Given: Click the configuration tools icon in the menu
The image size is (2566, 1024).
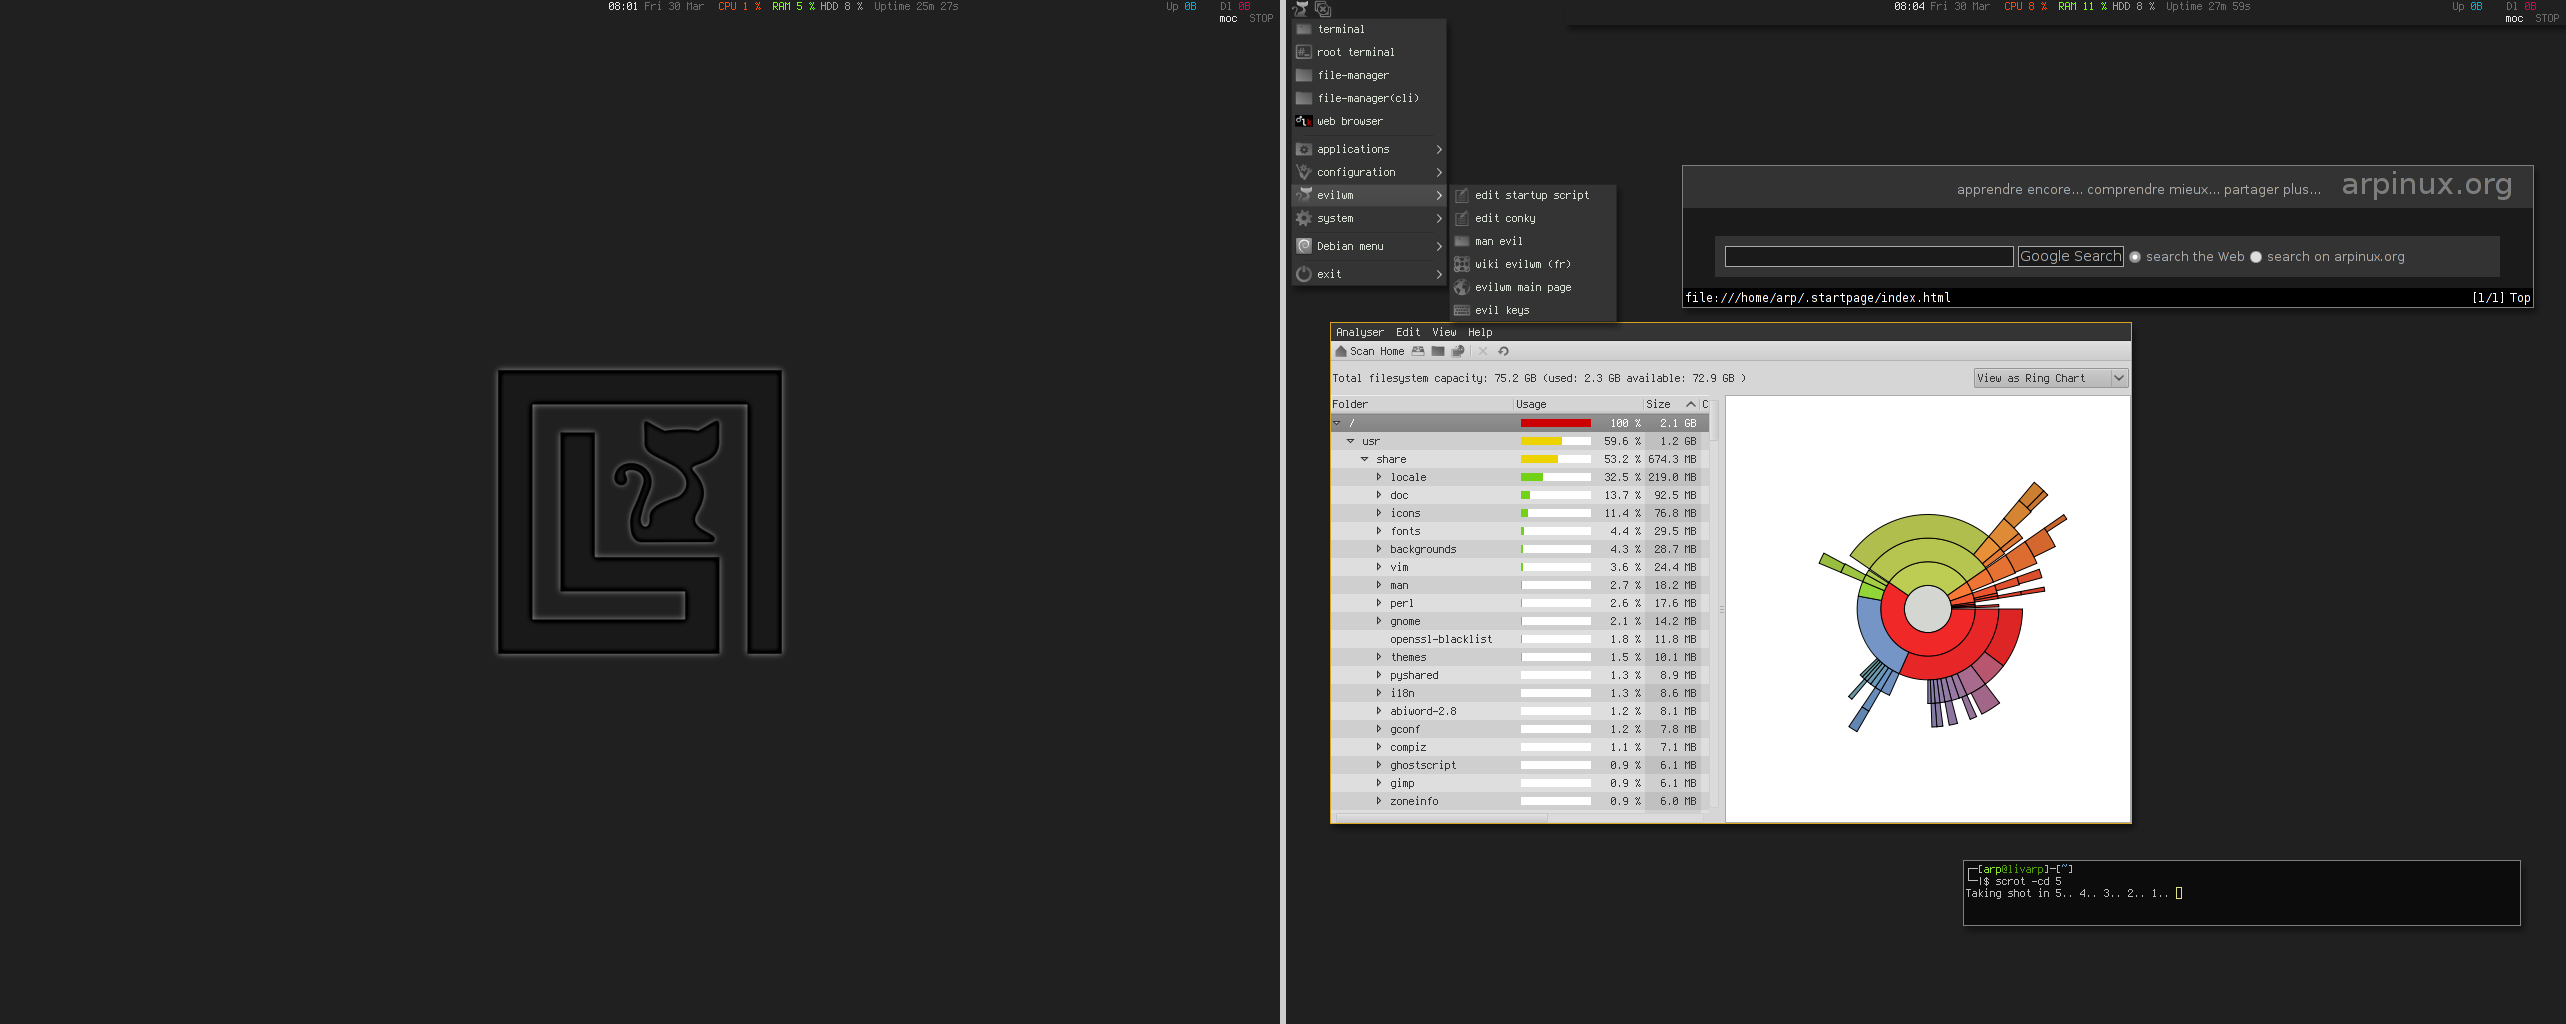Looking at the screenshot, I should 1304,172.
